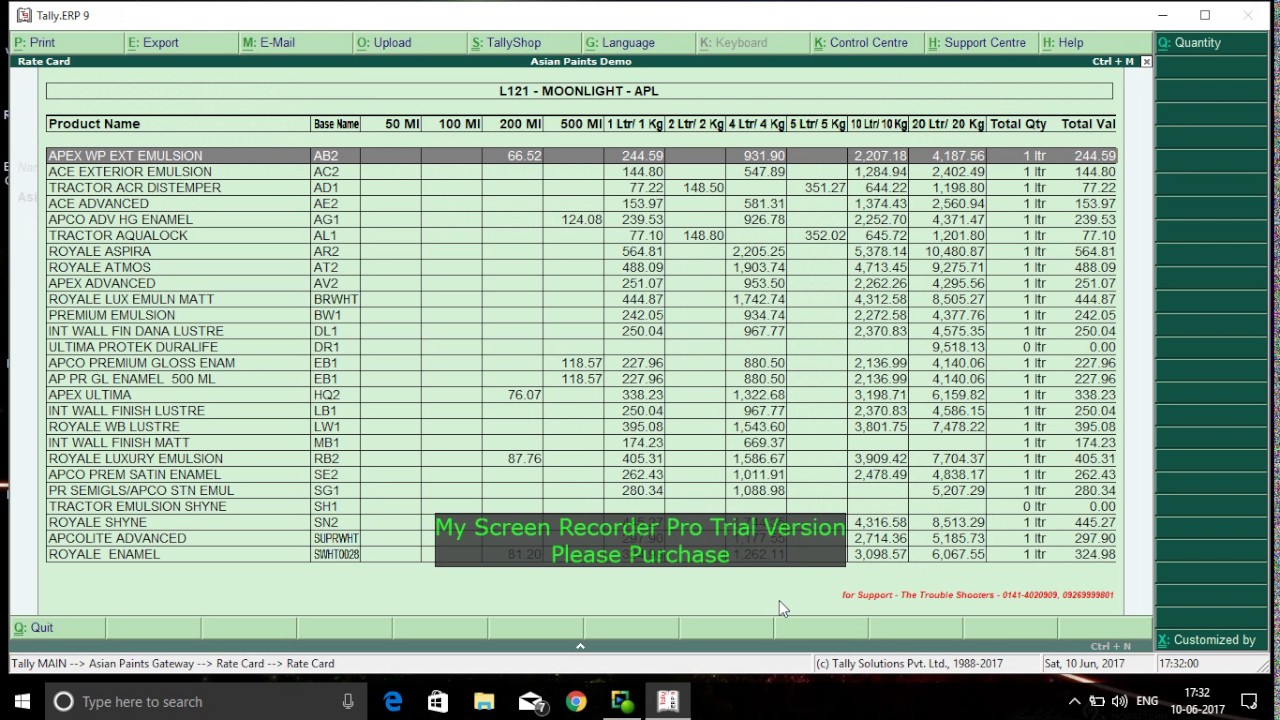Image resolution: width=1280 pixels, height=720 pixels.
Task: Open the Store app from taskbar
Action: click(438, 701)
